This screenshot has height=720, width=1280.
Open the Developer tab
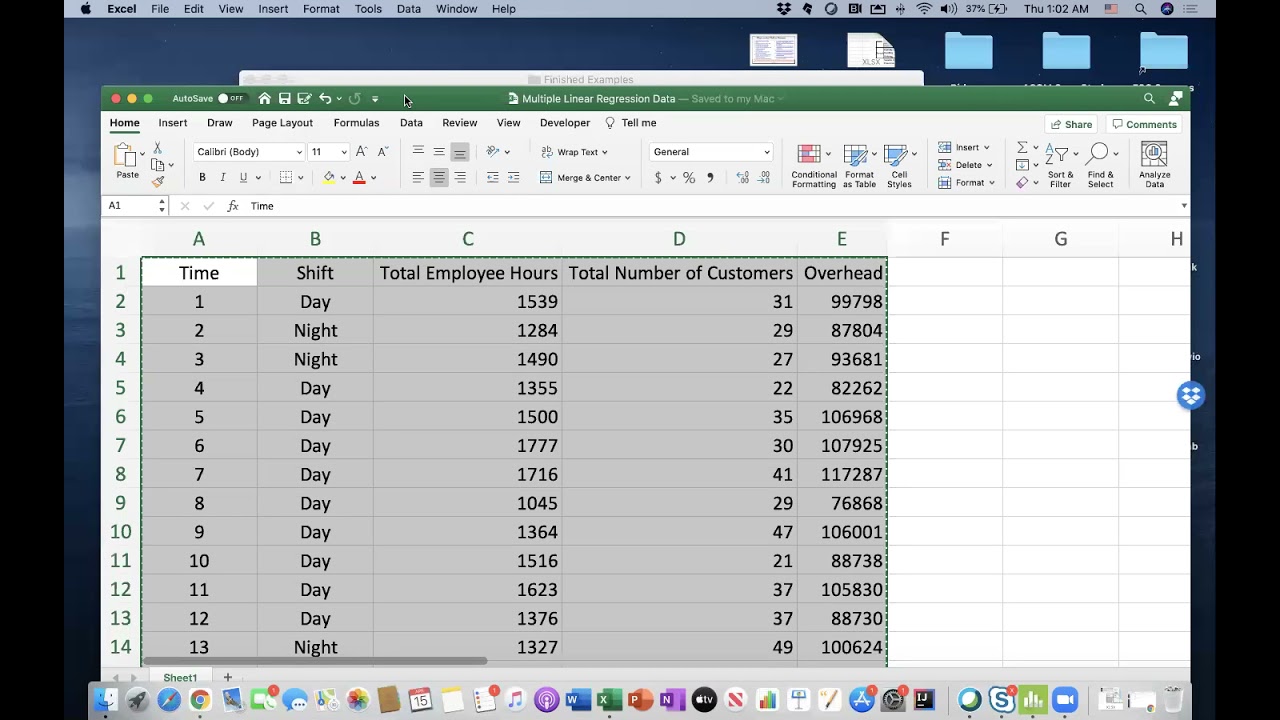point(565,123)
